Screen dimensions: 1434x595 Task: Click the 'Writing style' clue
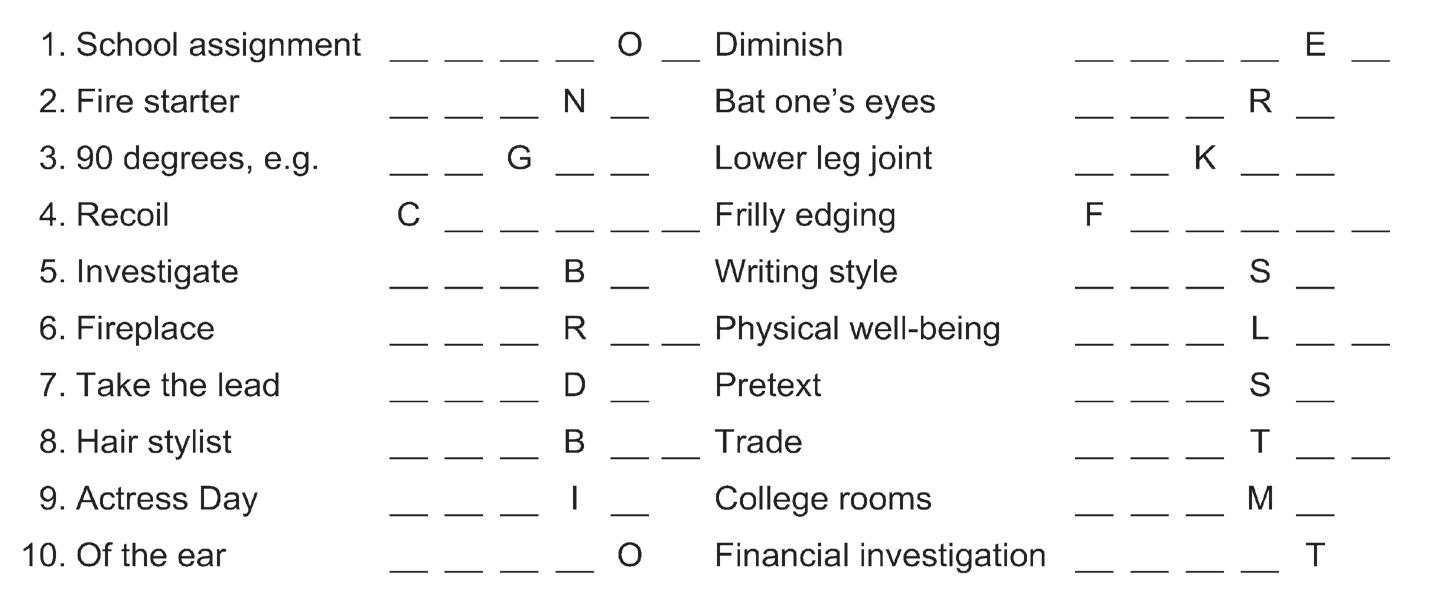(805, 272)
